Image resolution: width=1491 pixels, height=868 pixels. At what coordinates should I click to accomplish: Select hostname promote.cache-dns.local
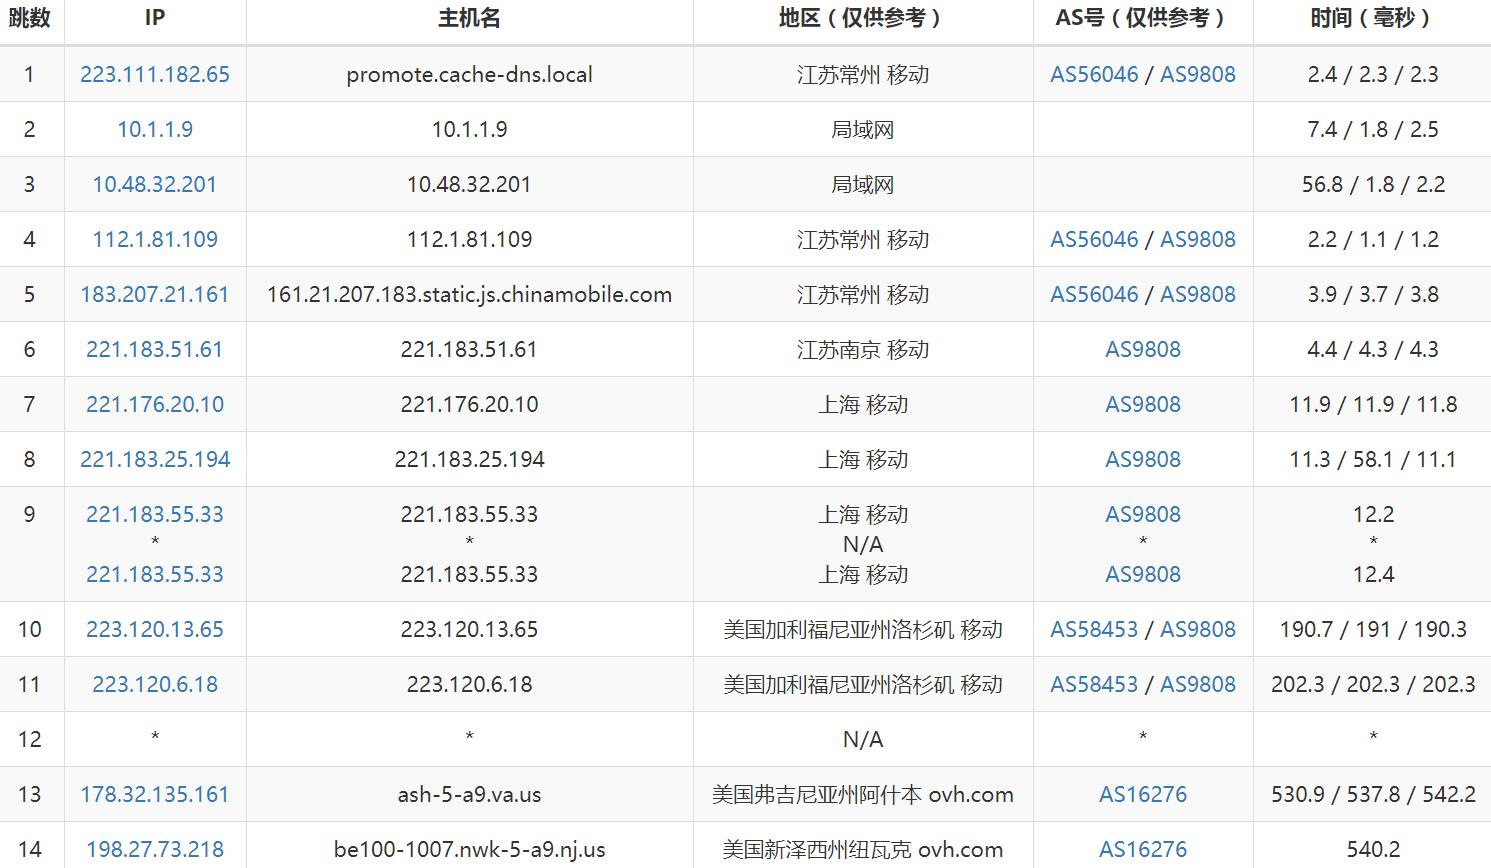point(469,74)
